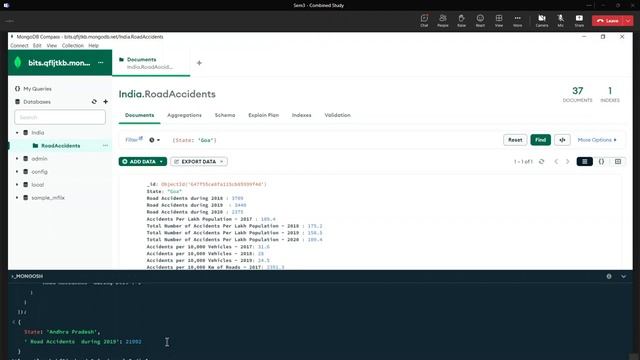Screen dimensions: 640x360
Task: Open mongosh shell info icon
Action: point(609,276)
